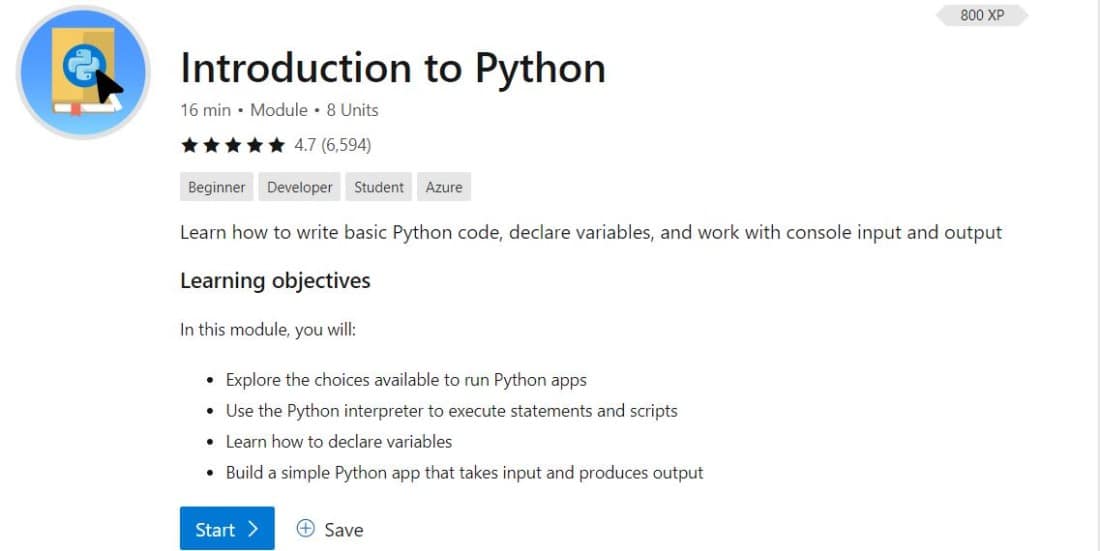Click the 8 Units text
This screenshot has width=1100, height=551.
pyautogui.click(x=352, y=110)
